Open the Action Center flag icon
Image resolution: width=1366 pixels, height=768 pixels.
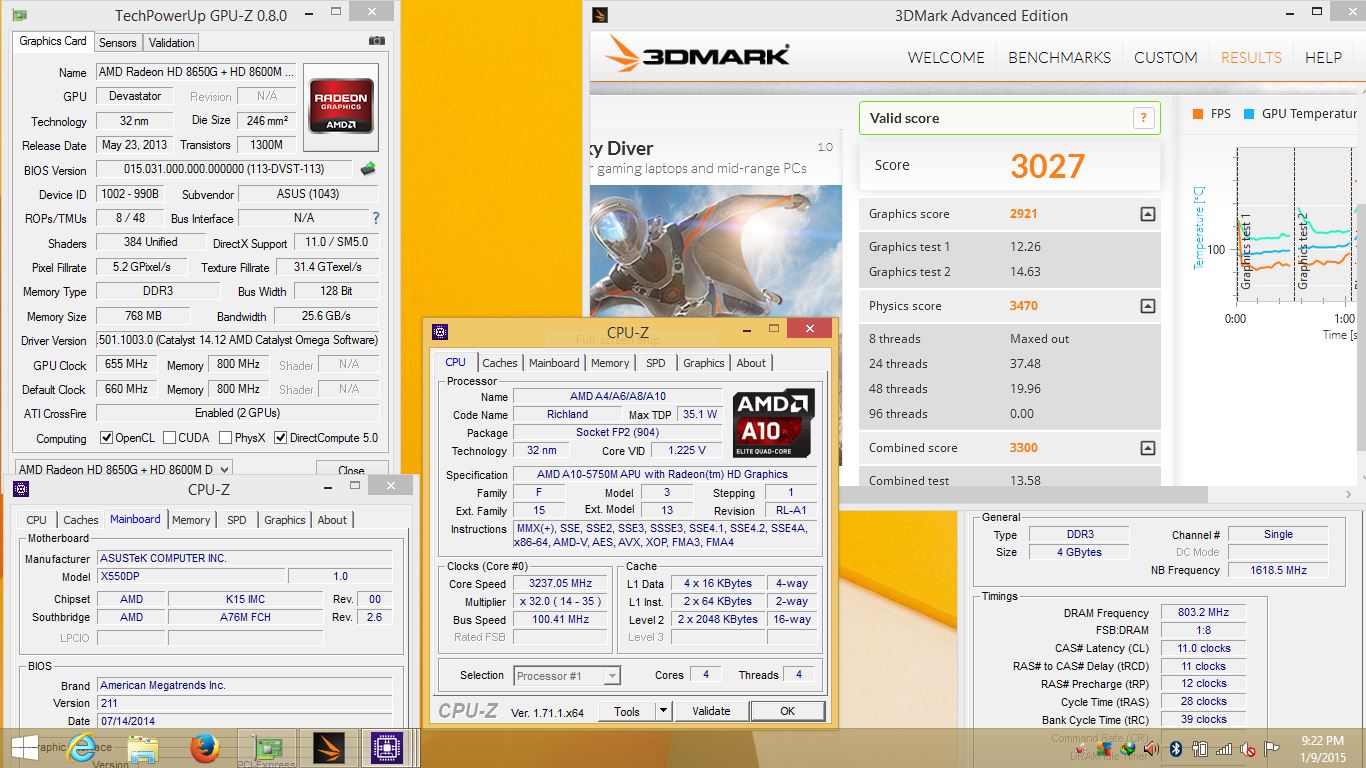click(x=1272, y=748)
